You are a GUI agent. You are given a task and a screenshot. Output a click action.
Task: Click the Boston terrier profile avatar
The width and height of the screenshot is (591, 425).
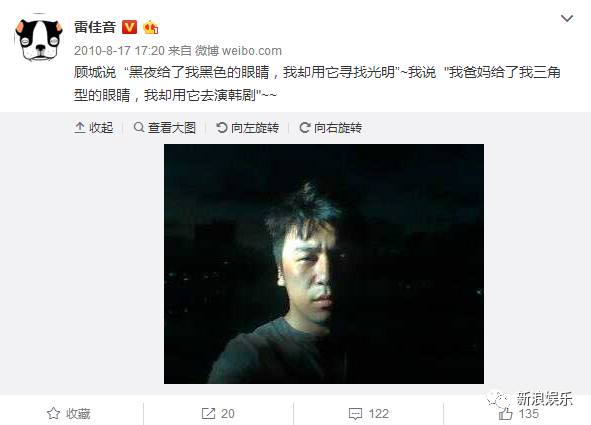pyautogui.click(x=39, y=40)
